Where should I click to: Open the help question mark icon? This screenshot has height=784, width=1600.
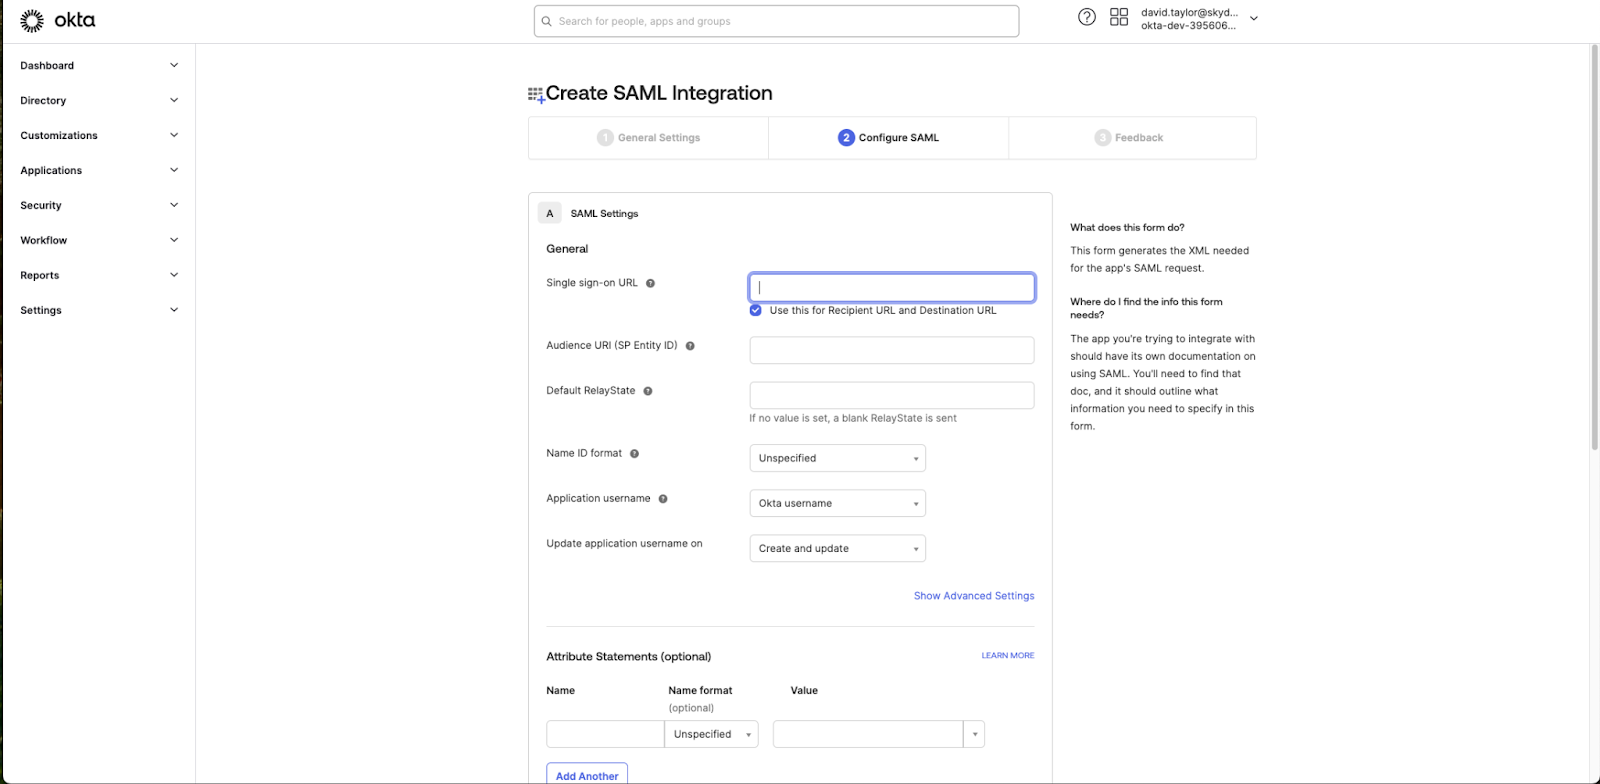(1087, 17)
